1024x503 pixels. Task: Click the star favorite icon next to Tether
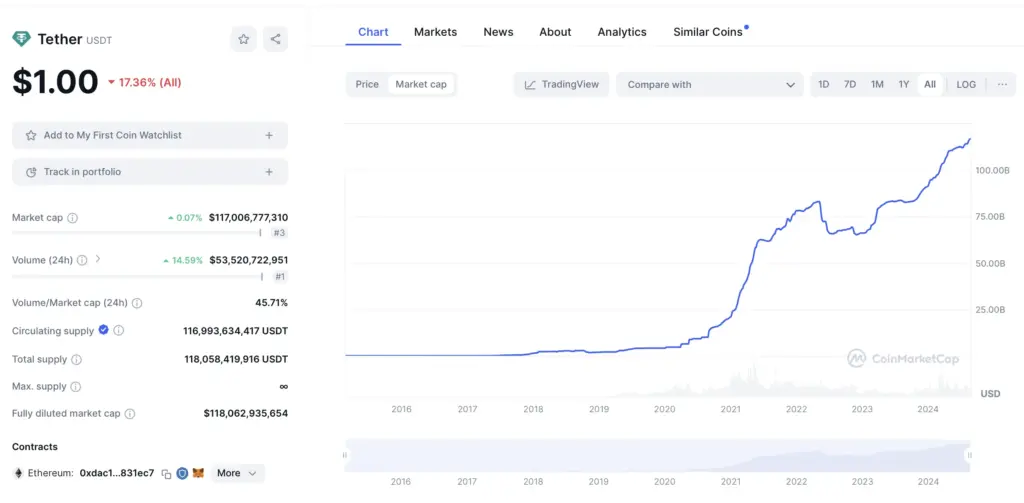pyautogui.click(x=244, y=39)
